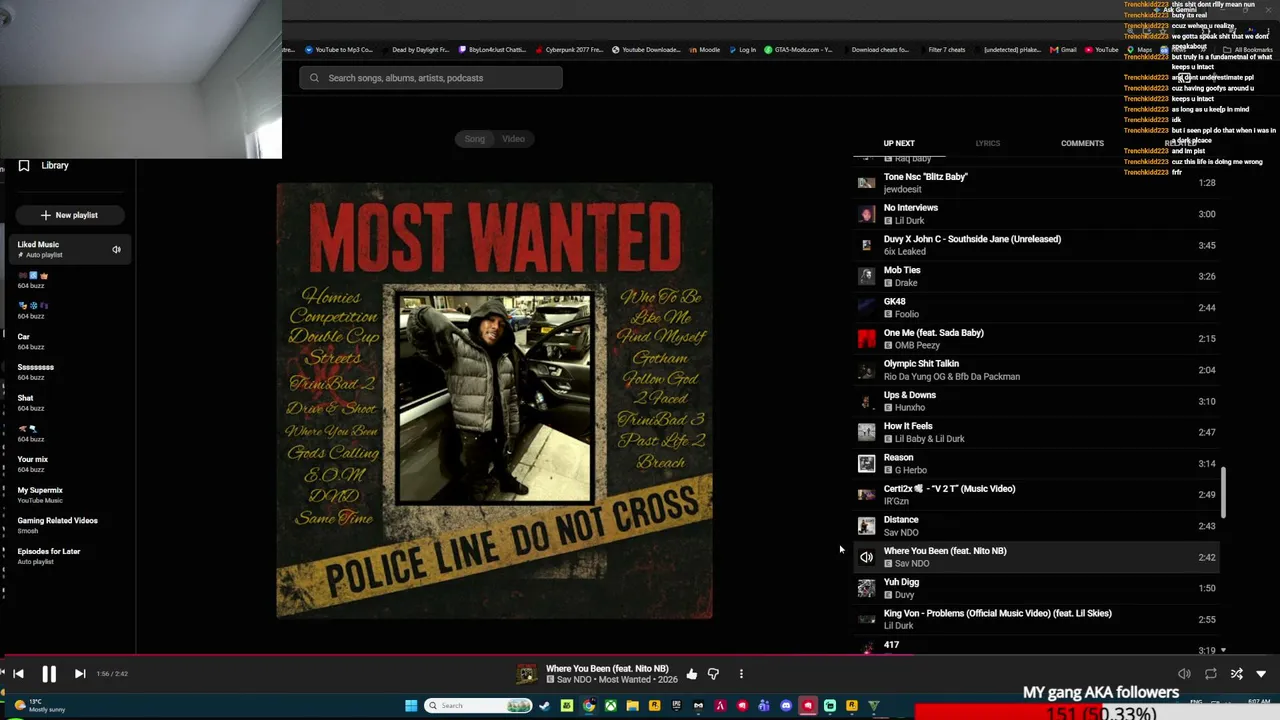Seek along the red song progress bar
This screenshot has width=1280, height=720.
[640, 656]
